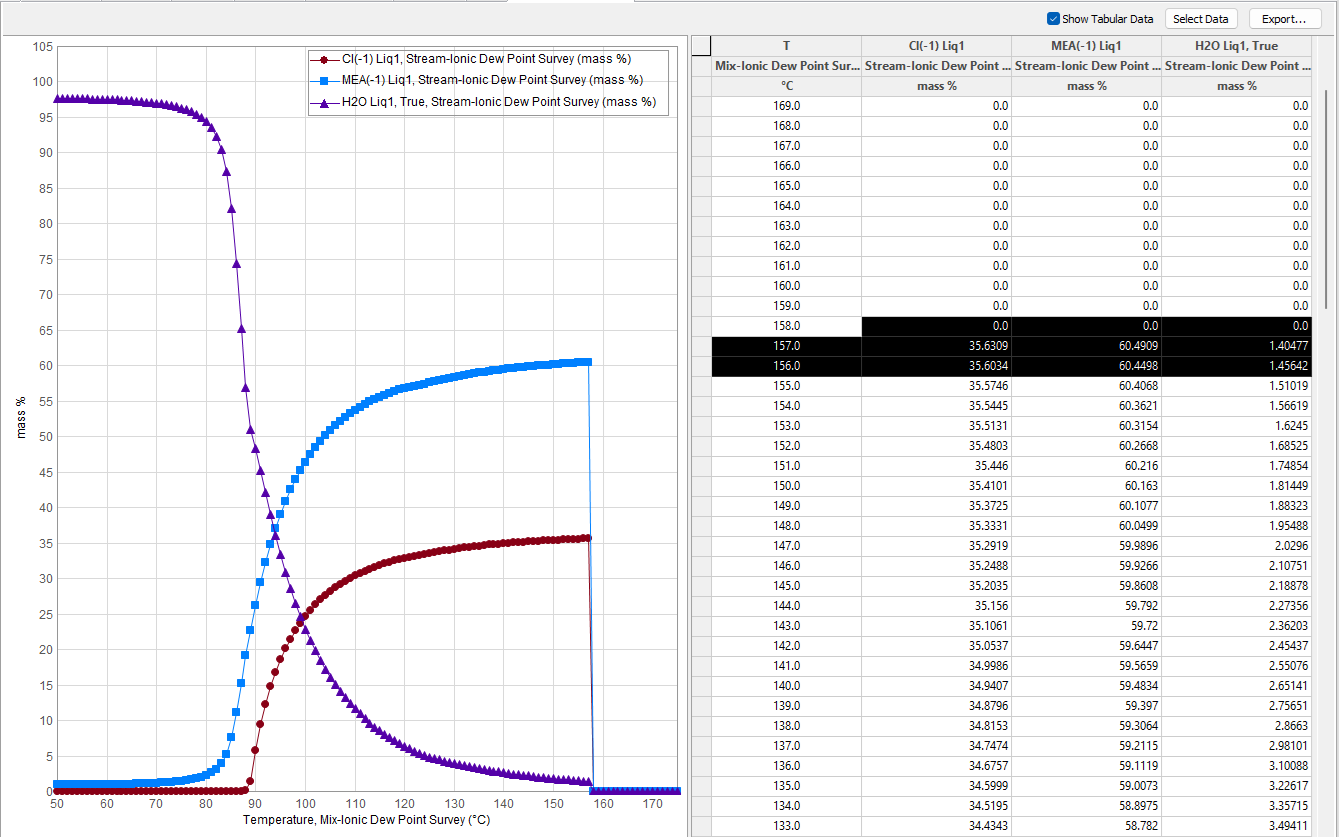The width and height of the screenshot is (1339, 837).
Task: Click the Export... button
Action: click(1284, 19)
